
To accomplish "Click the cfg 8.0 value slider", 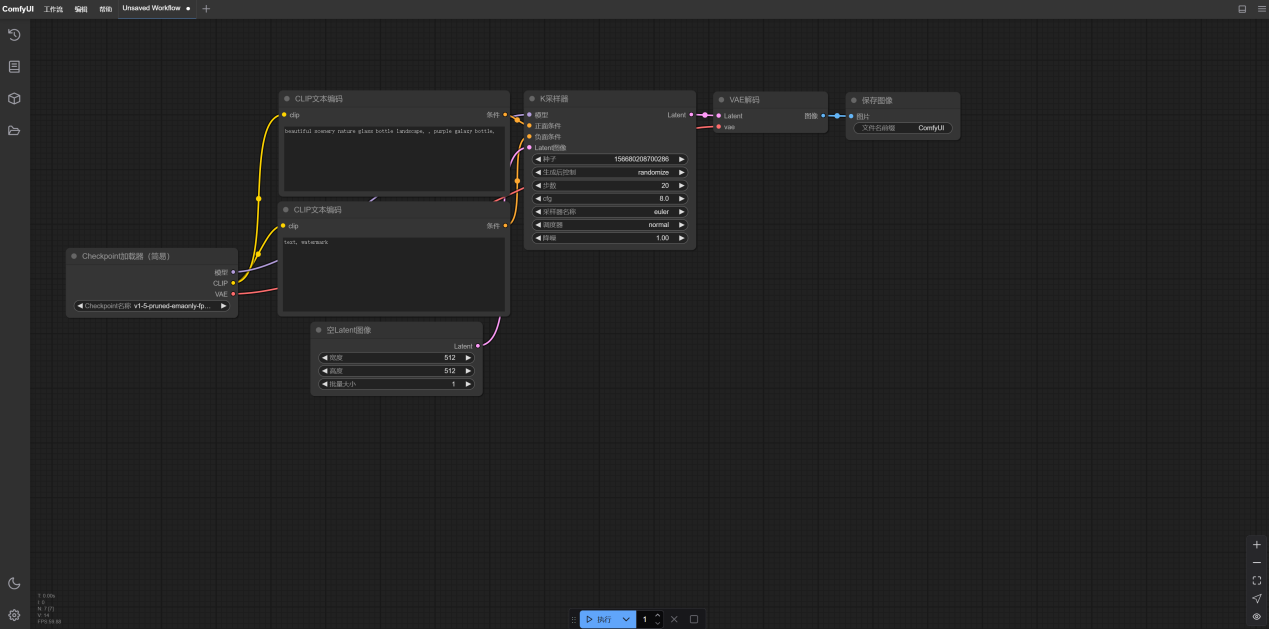I will coord(610,199).
